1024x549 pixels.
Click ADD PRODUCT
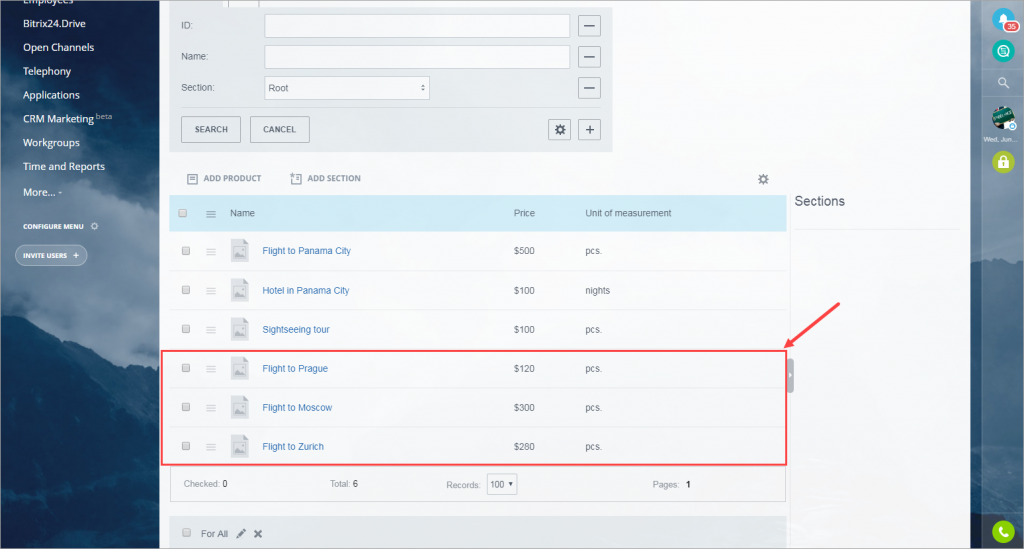pos(224,178)
